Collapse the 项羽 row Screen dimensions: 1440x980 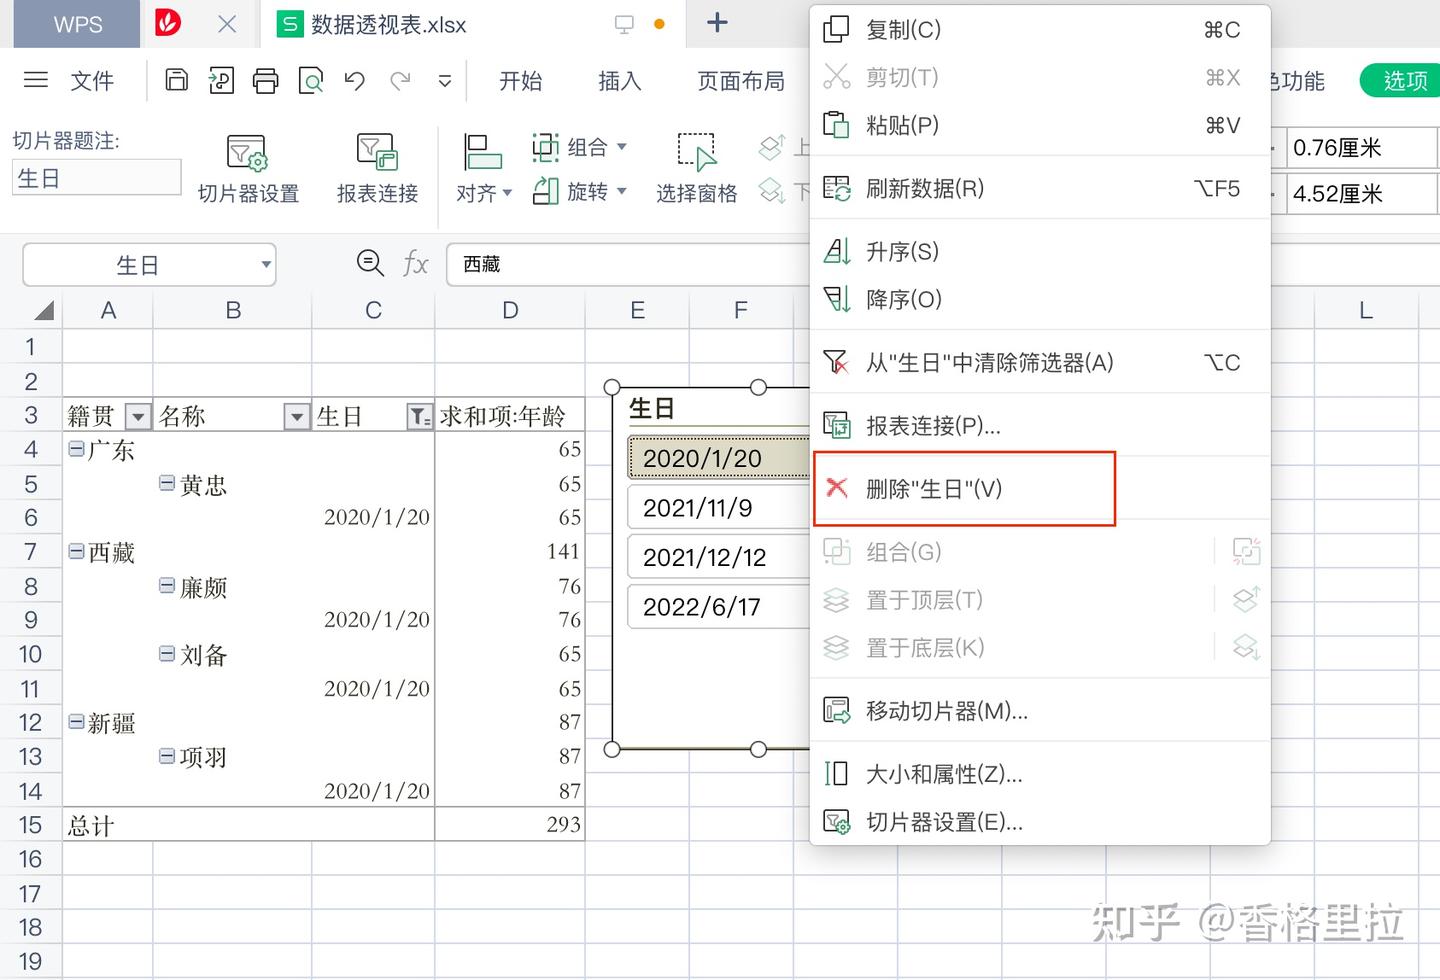coord(167,756)
